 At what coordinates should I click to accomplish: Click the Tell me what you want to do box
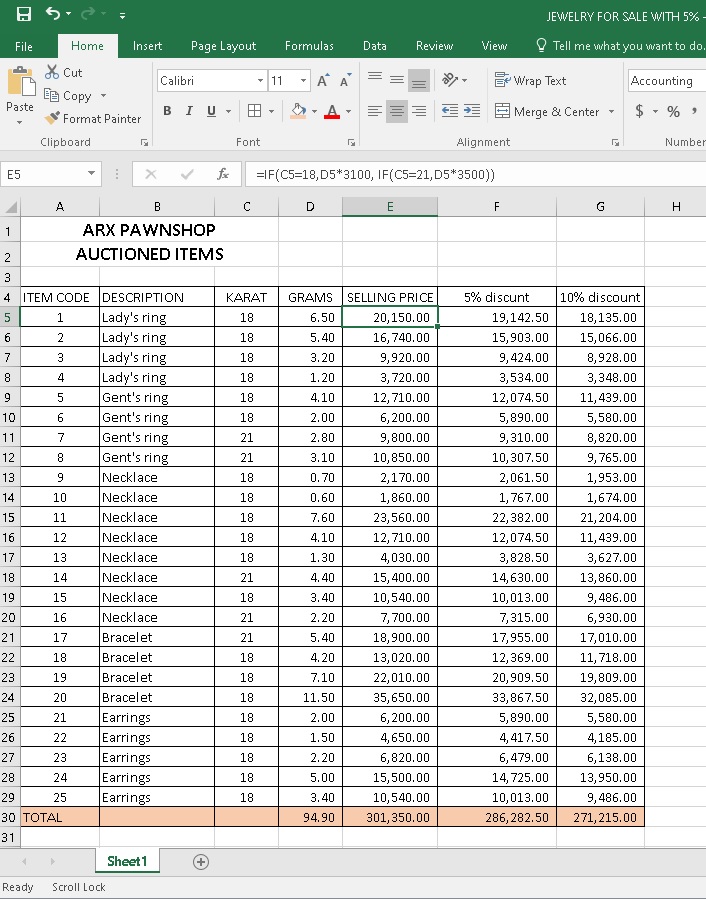click(619, 46)
